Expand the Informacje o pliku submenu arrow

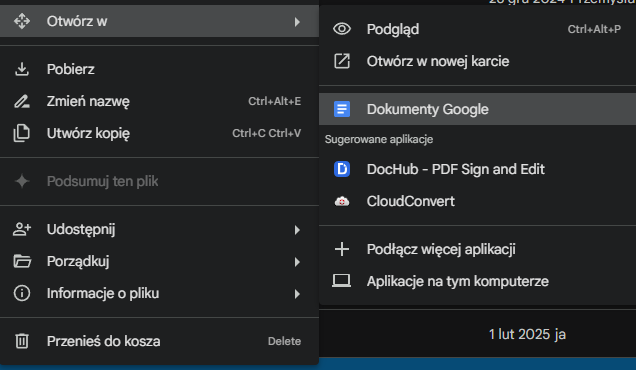click(297, 294)
